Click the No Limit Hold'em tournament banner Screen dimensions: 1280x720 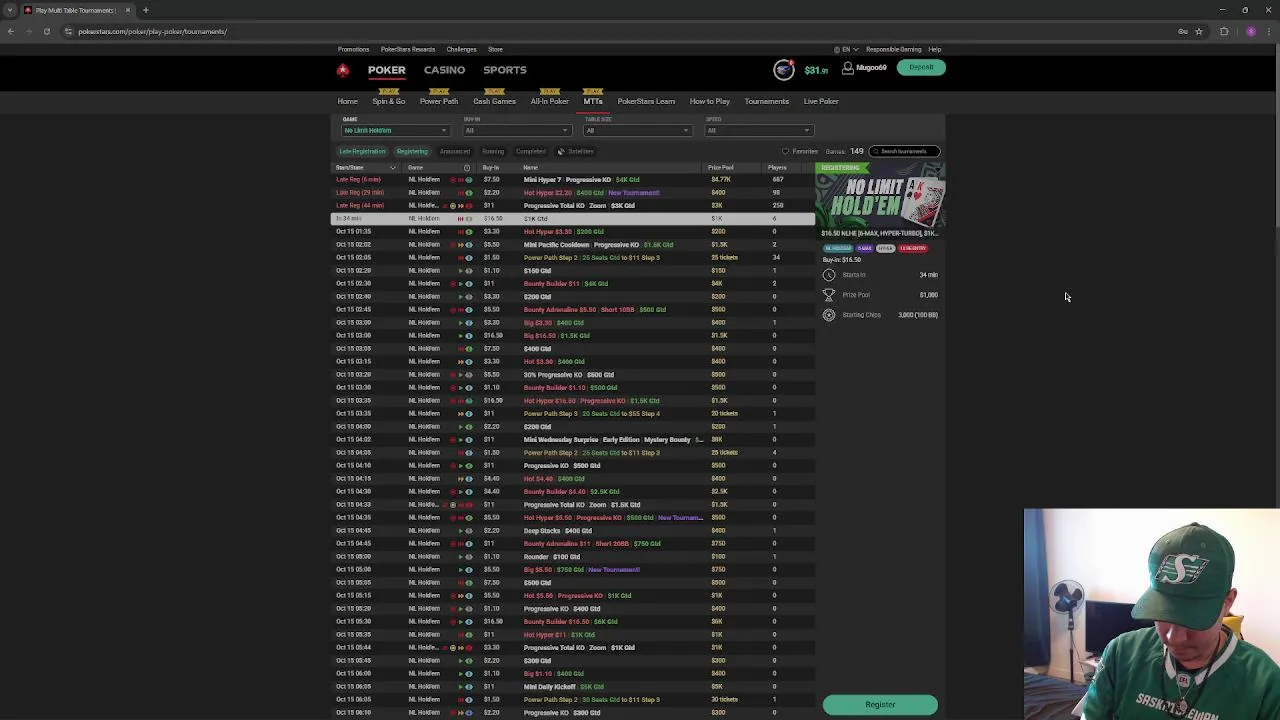pos(880,202)
